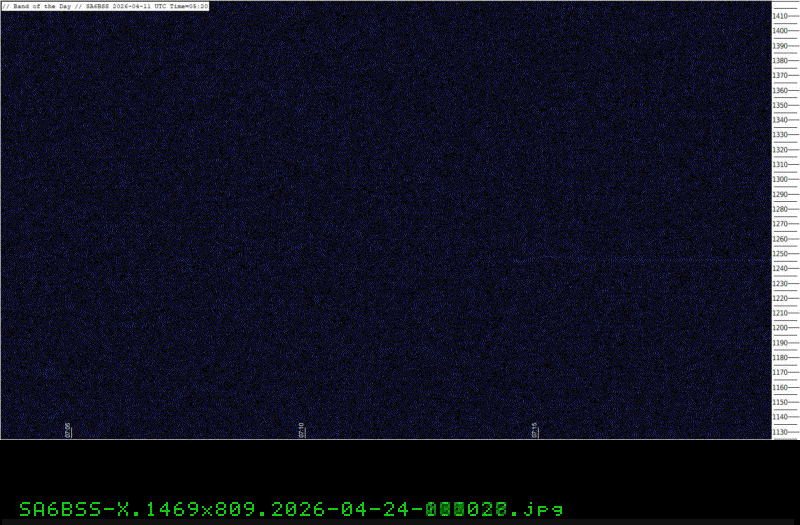
Task: Click the 1170 frequency scale label
Action: tap(780, 372)
